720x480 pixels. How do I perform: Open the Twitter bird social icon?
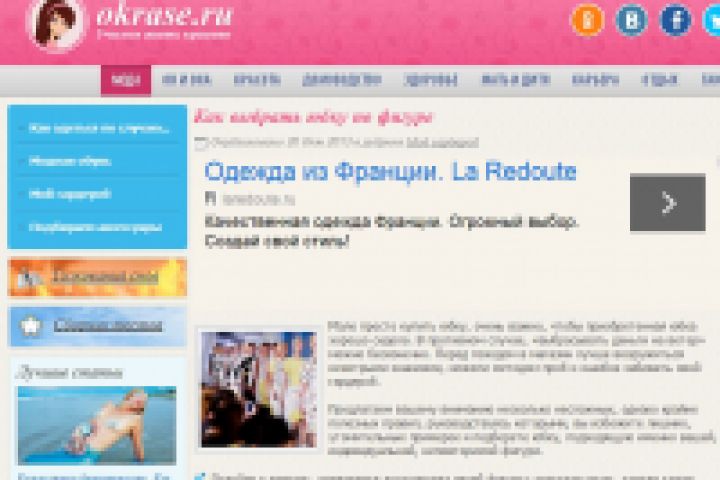pos(712,20)
